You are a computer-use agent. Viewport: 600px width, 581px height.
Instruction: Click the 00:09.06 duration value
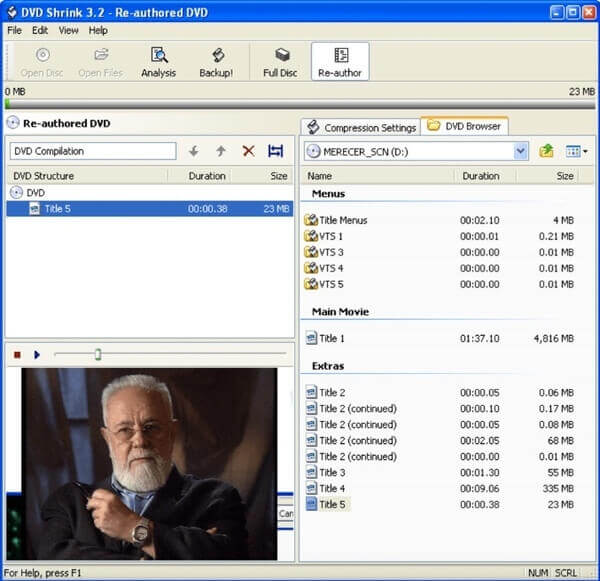(480, 489)
